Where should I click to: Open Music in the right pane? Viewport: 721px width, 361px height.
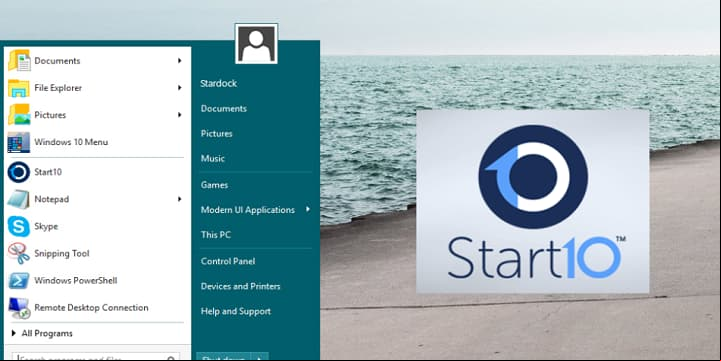pyautogui.click(x=212, y=158)
